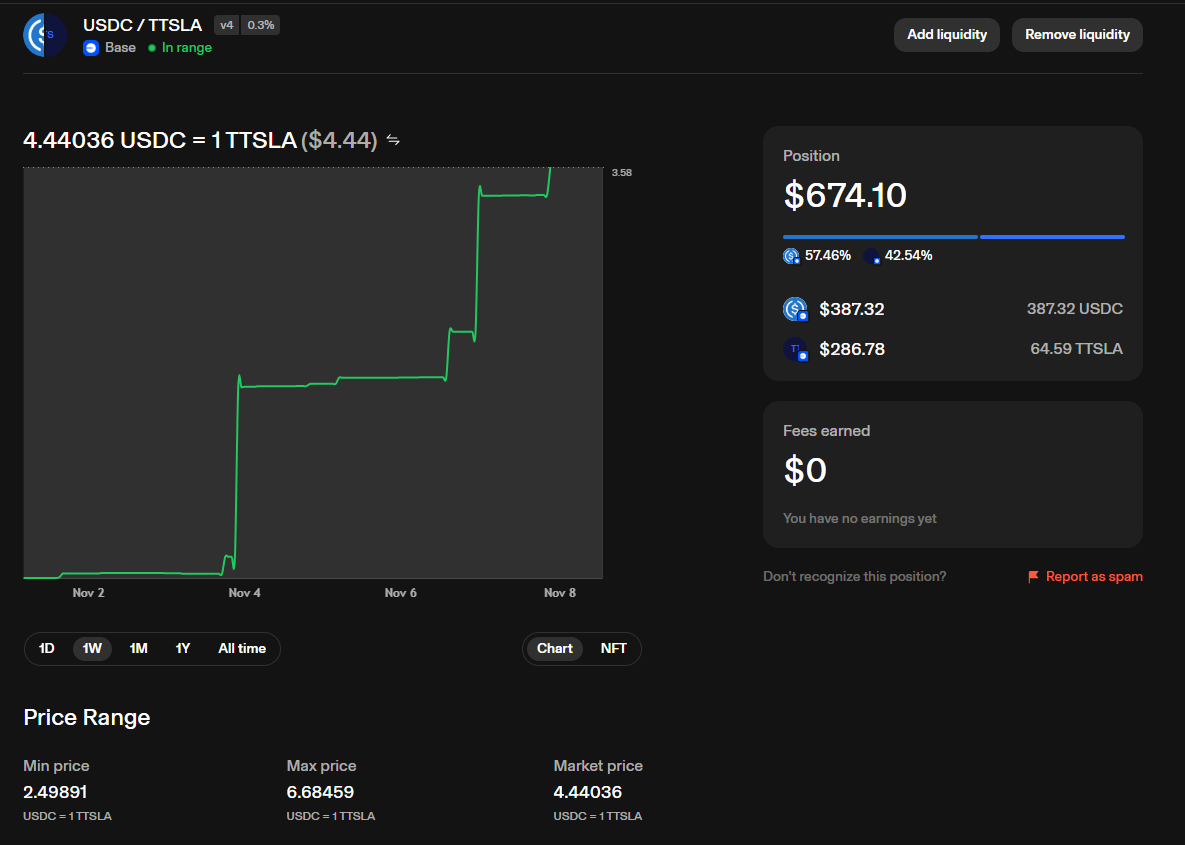Set chart range to 1Y
The width and height of the screenshot is (1185, 845).
point(183,649)
